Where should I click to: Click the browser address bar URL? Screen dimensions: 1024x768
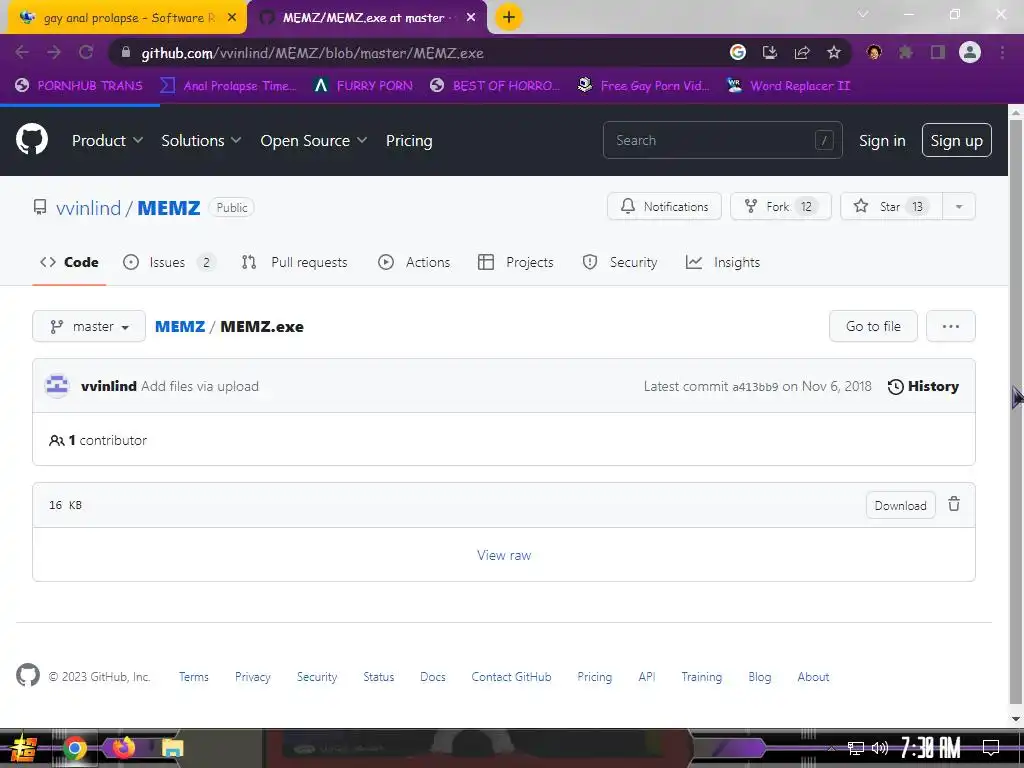(x=312, y=53)
